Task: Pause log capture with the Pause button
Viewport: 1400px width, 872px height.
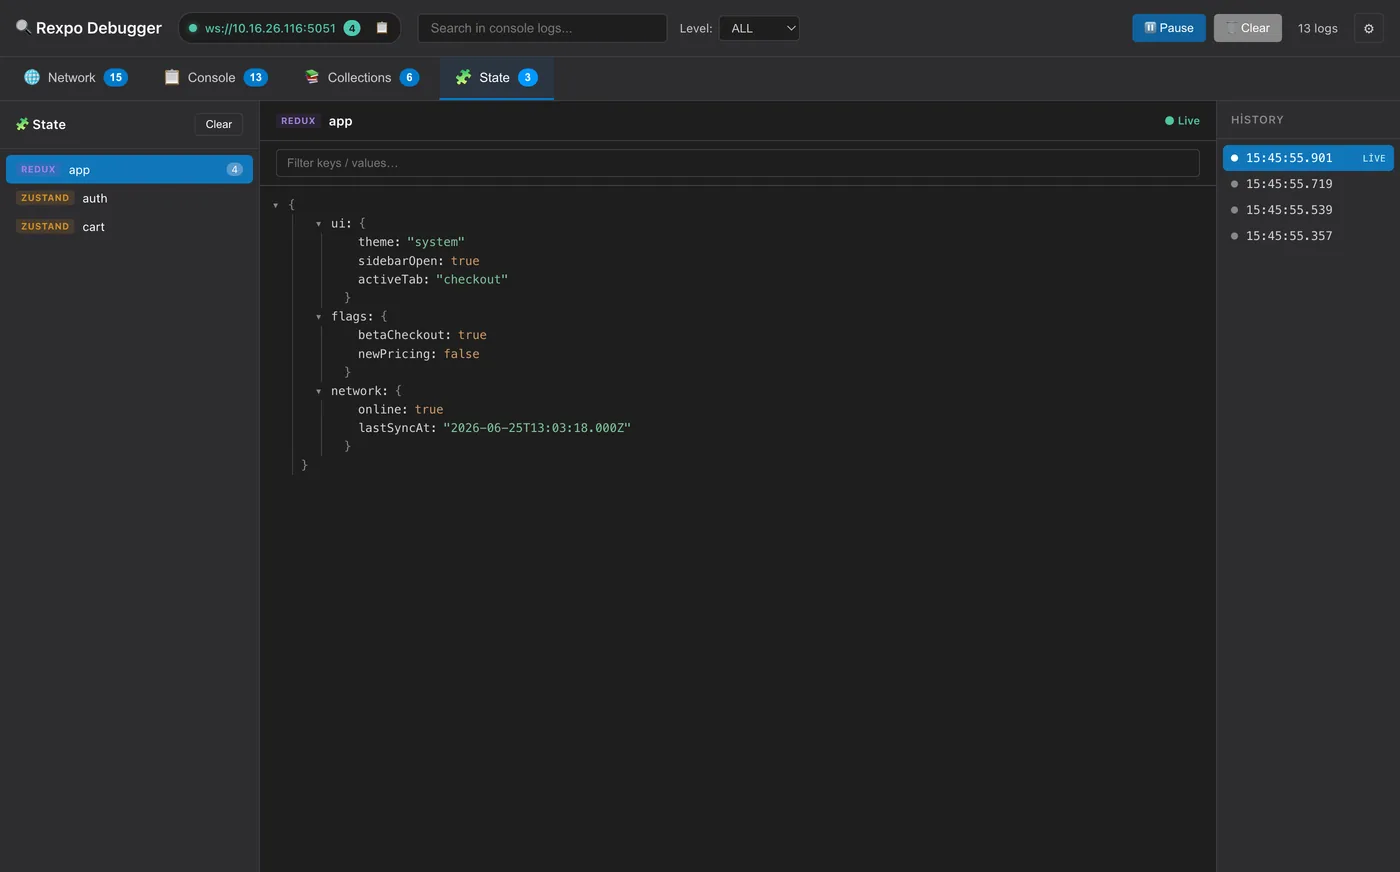Action: tap(1169, 28)
